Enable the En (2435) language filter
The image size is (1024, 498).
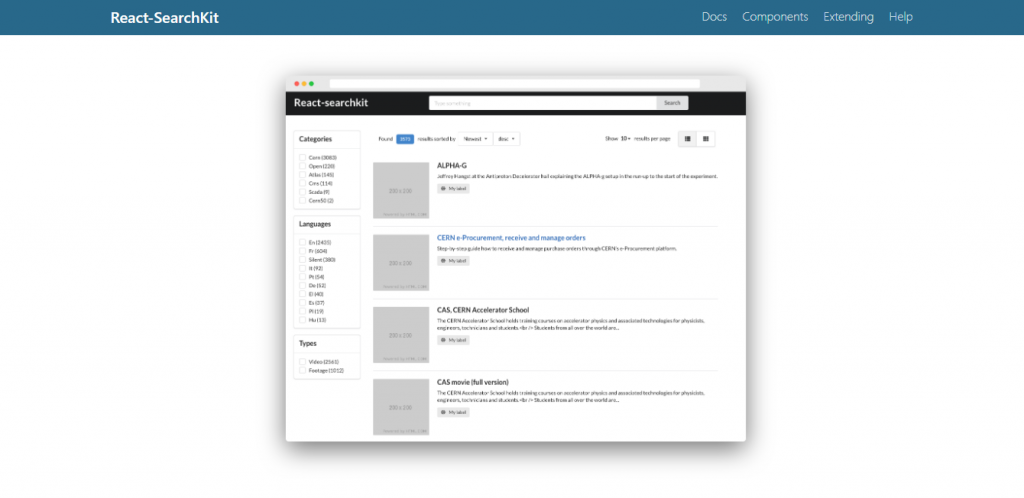point(302,242)
